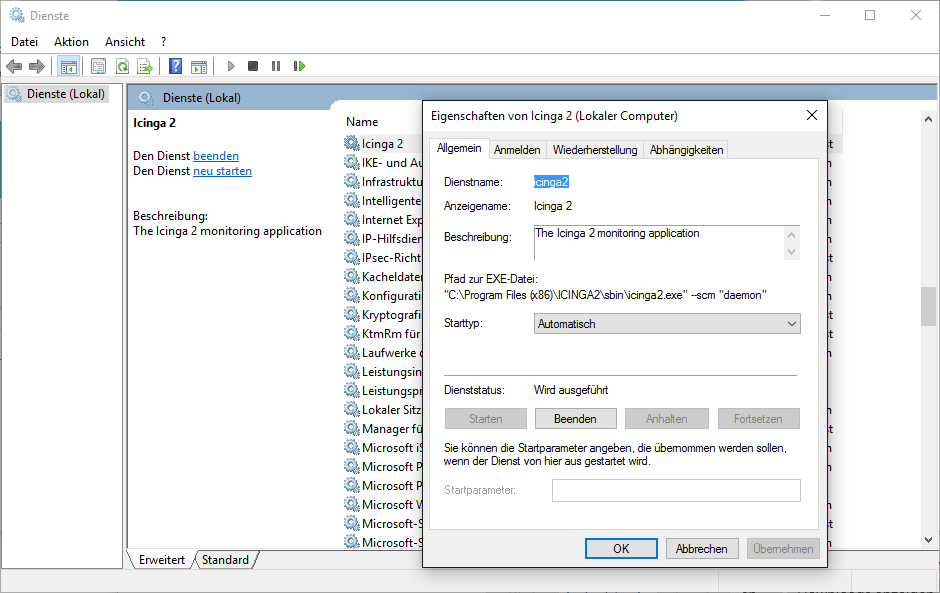Viewport: 940px width, 593px height.
Task: Click the 'neu starten' service link
Action: [x=222, y=171]
